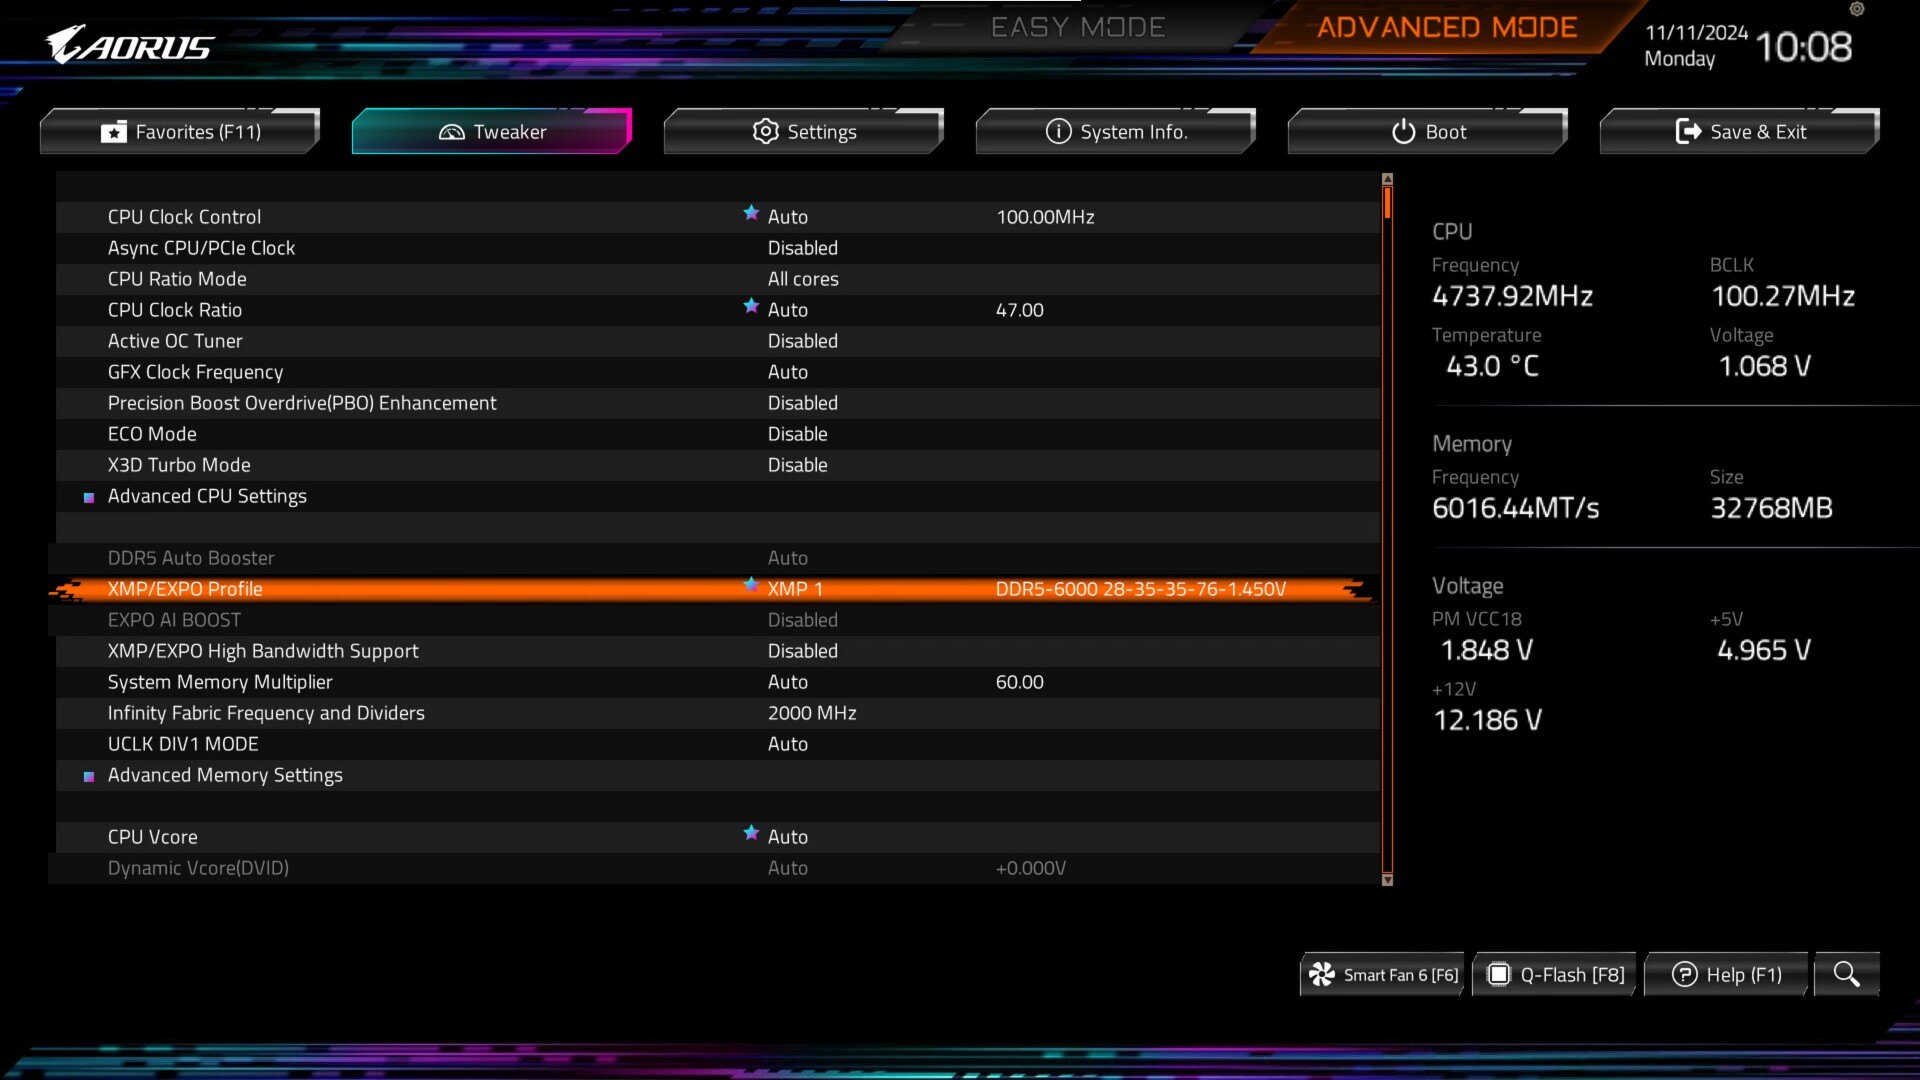This screenshot has height=1080, width=1920.
Task: Click the gear icon on Settings tab
Action: 765,131
